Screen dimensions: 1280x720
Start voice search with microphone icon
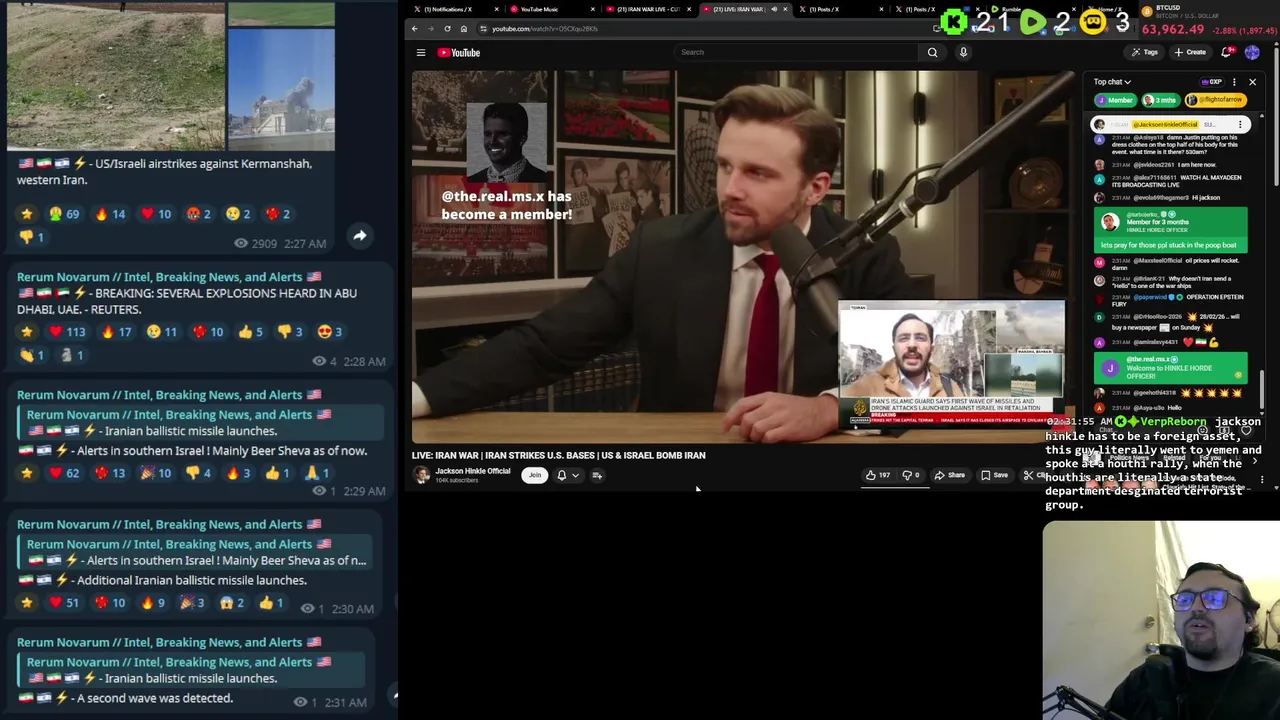963,52
